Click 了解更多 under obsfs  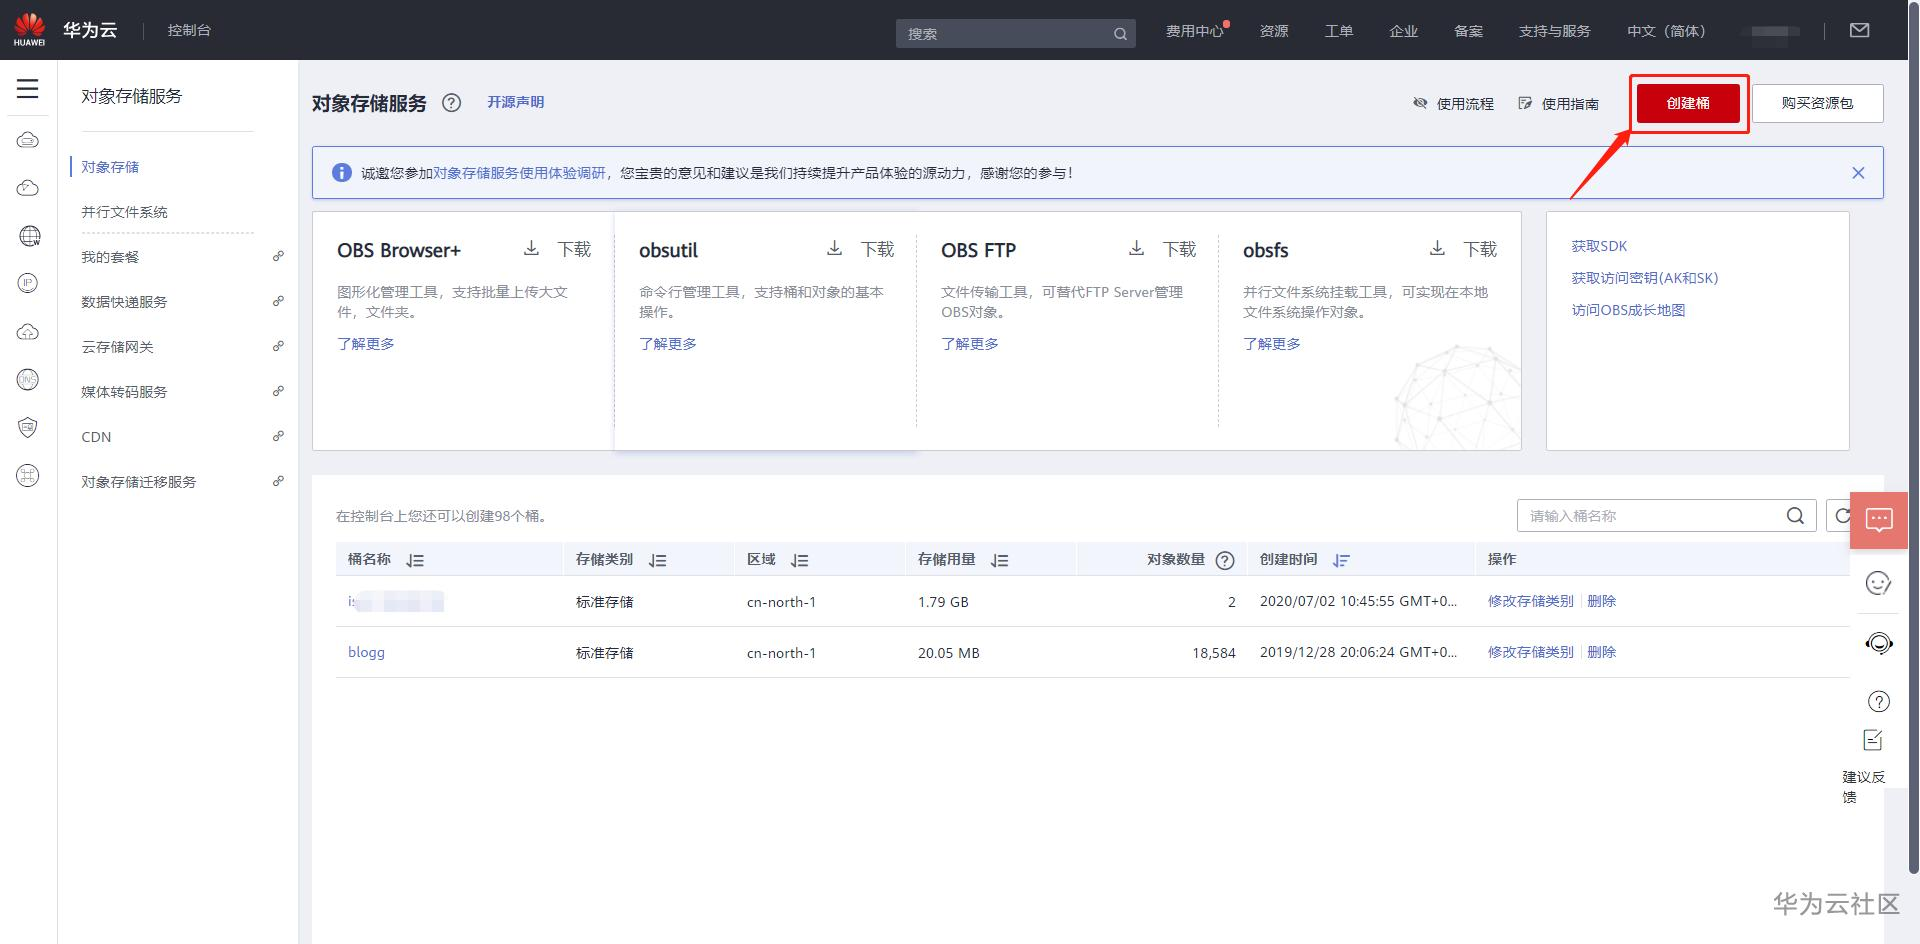click(x=1272, y=344)
